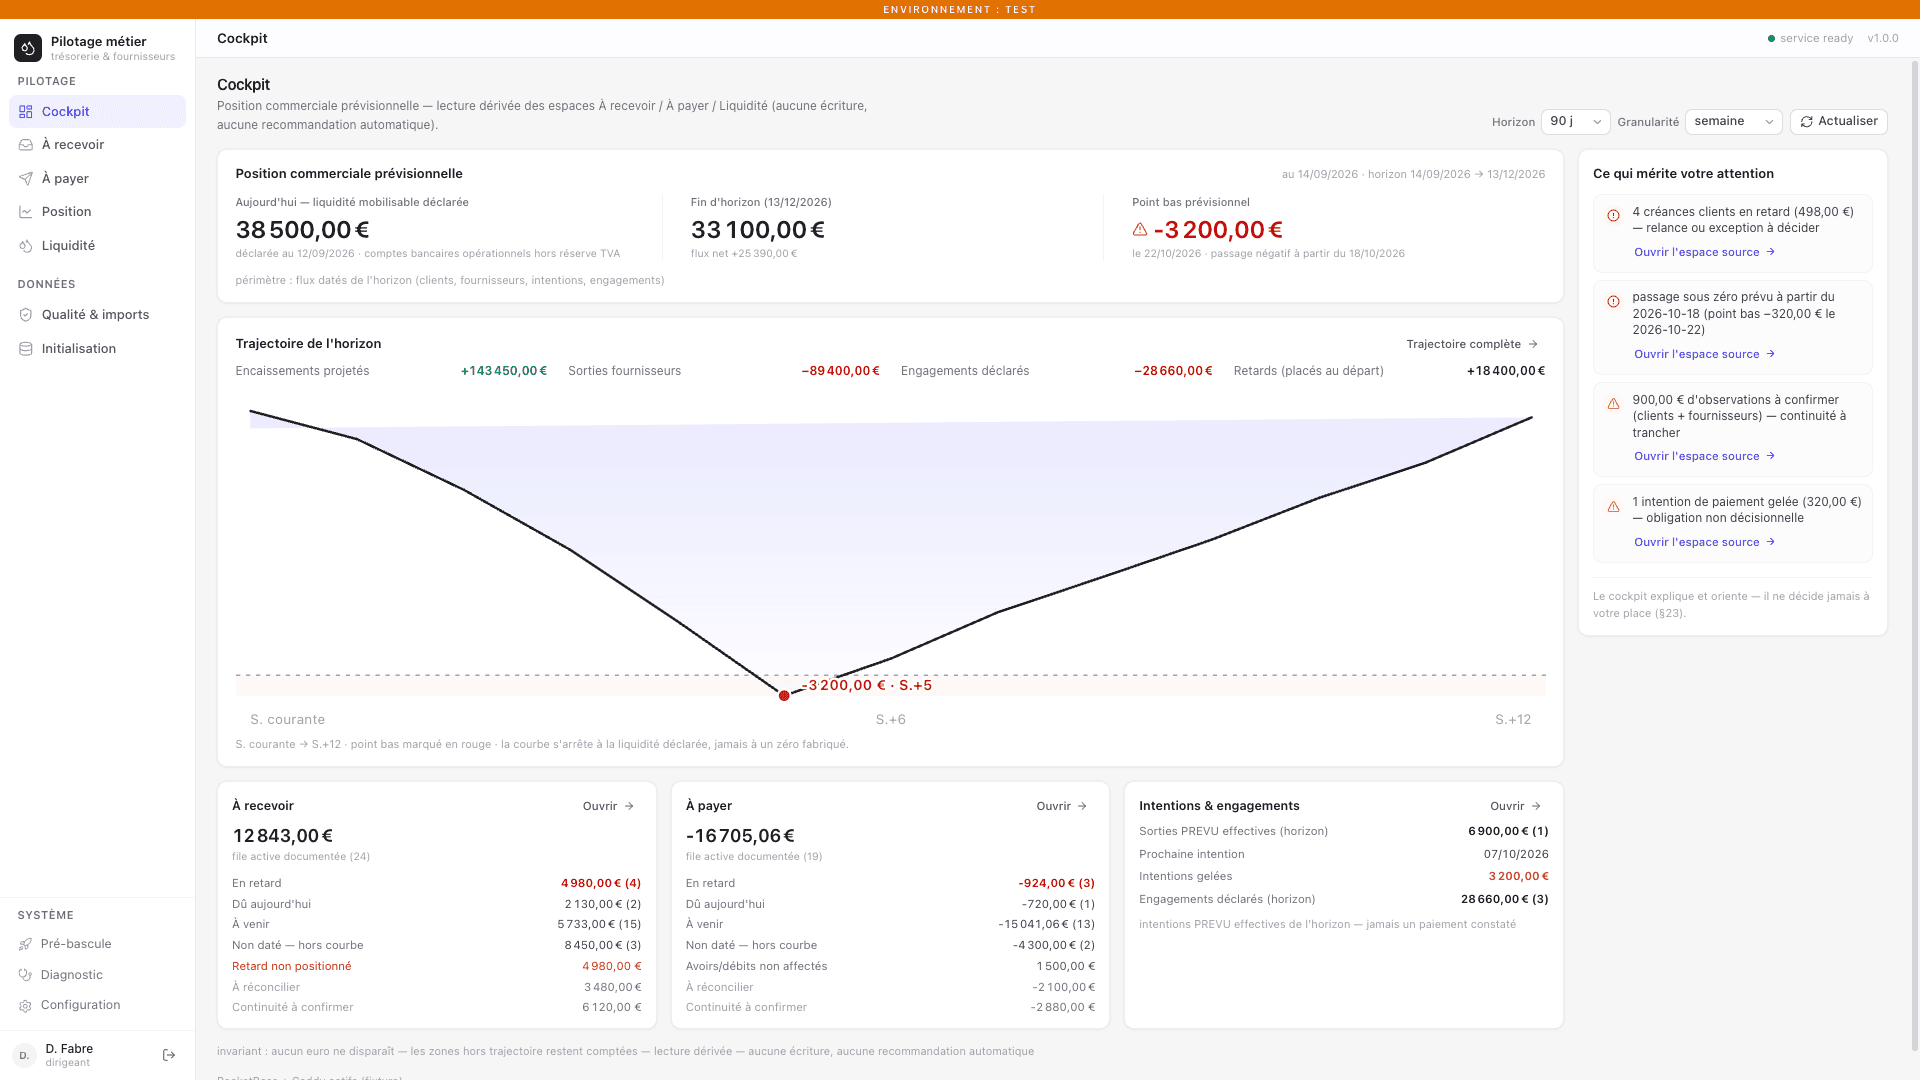Click the page vertical scrollbar

[x=1915, y=556]
